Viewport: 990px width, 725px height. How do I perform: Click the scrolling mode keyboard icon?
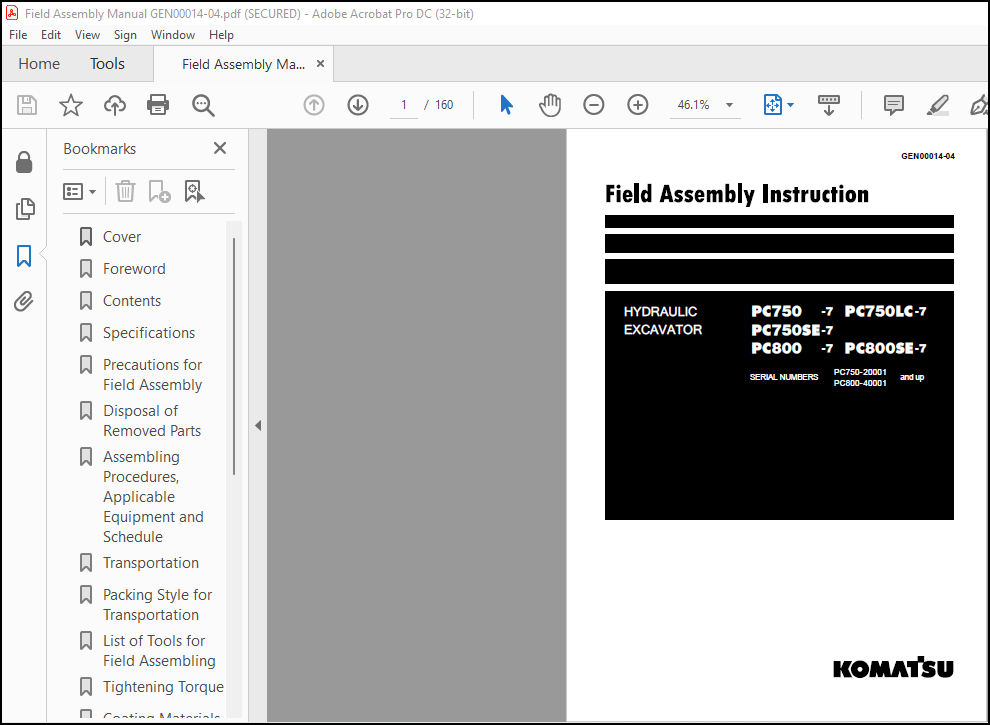pyautogui.click(x=828, y=105)
